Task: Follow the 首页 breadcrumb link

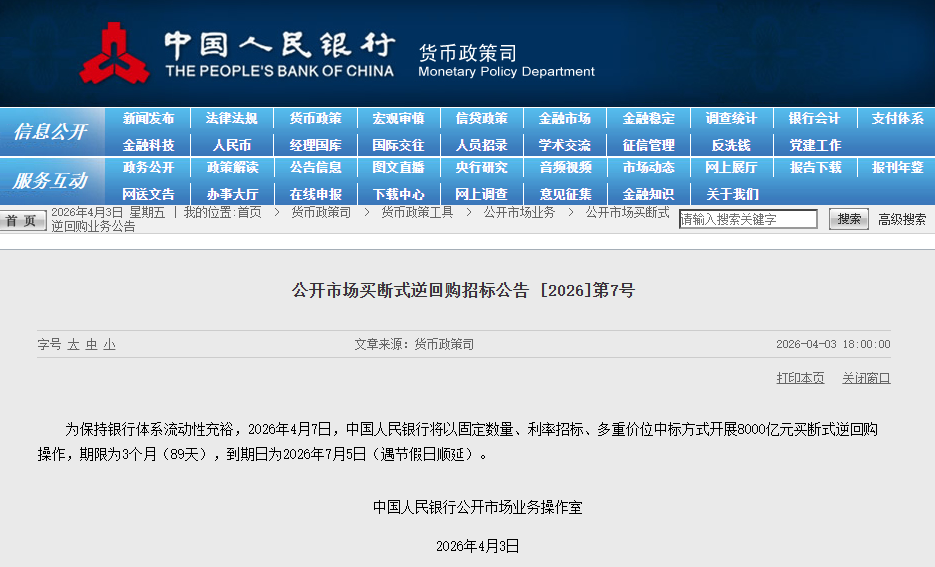Action: click(249, 213)
